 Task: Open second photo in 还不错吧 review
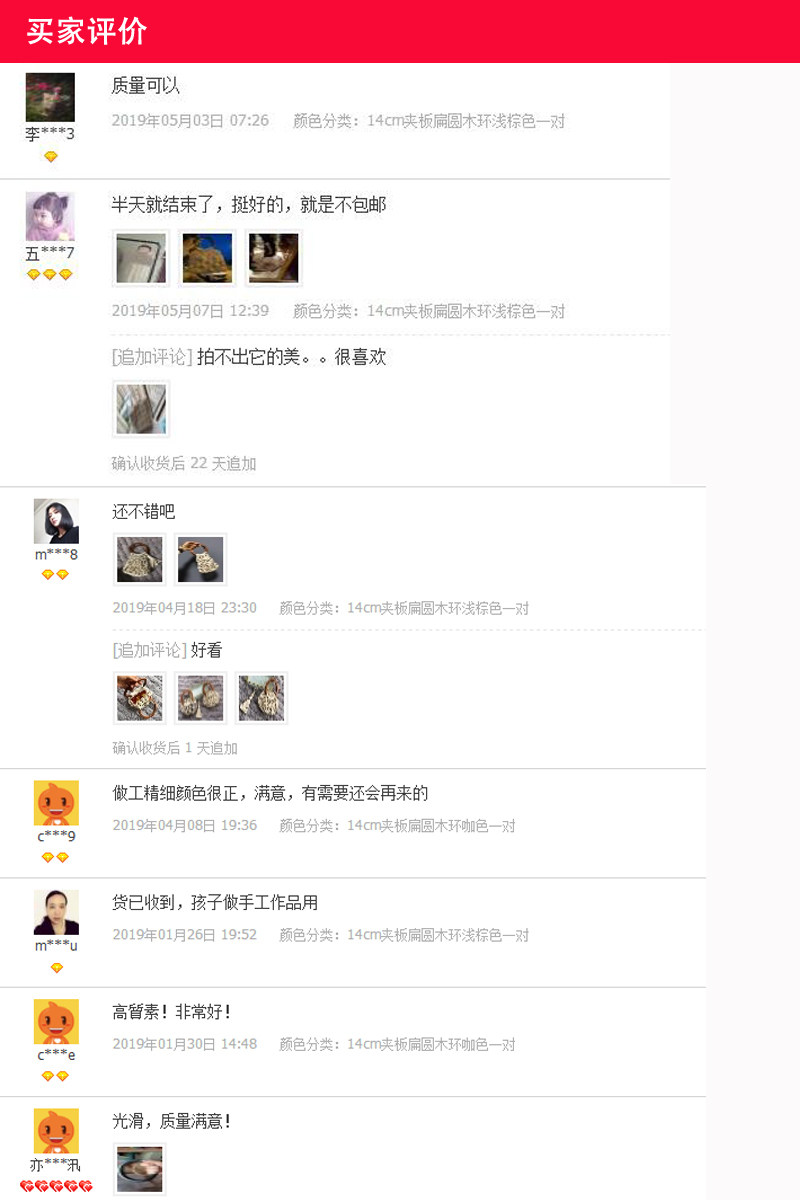point(200,560)
